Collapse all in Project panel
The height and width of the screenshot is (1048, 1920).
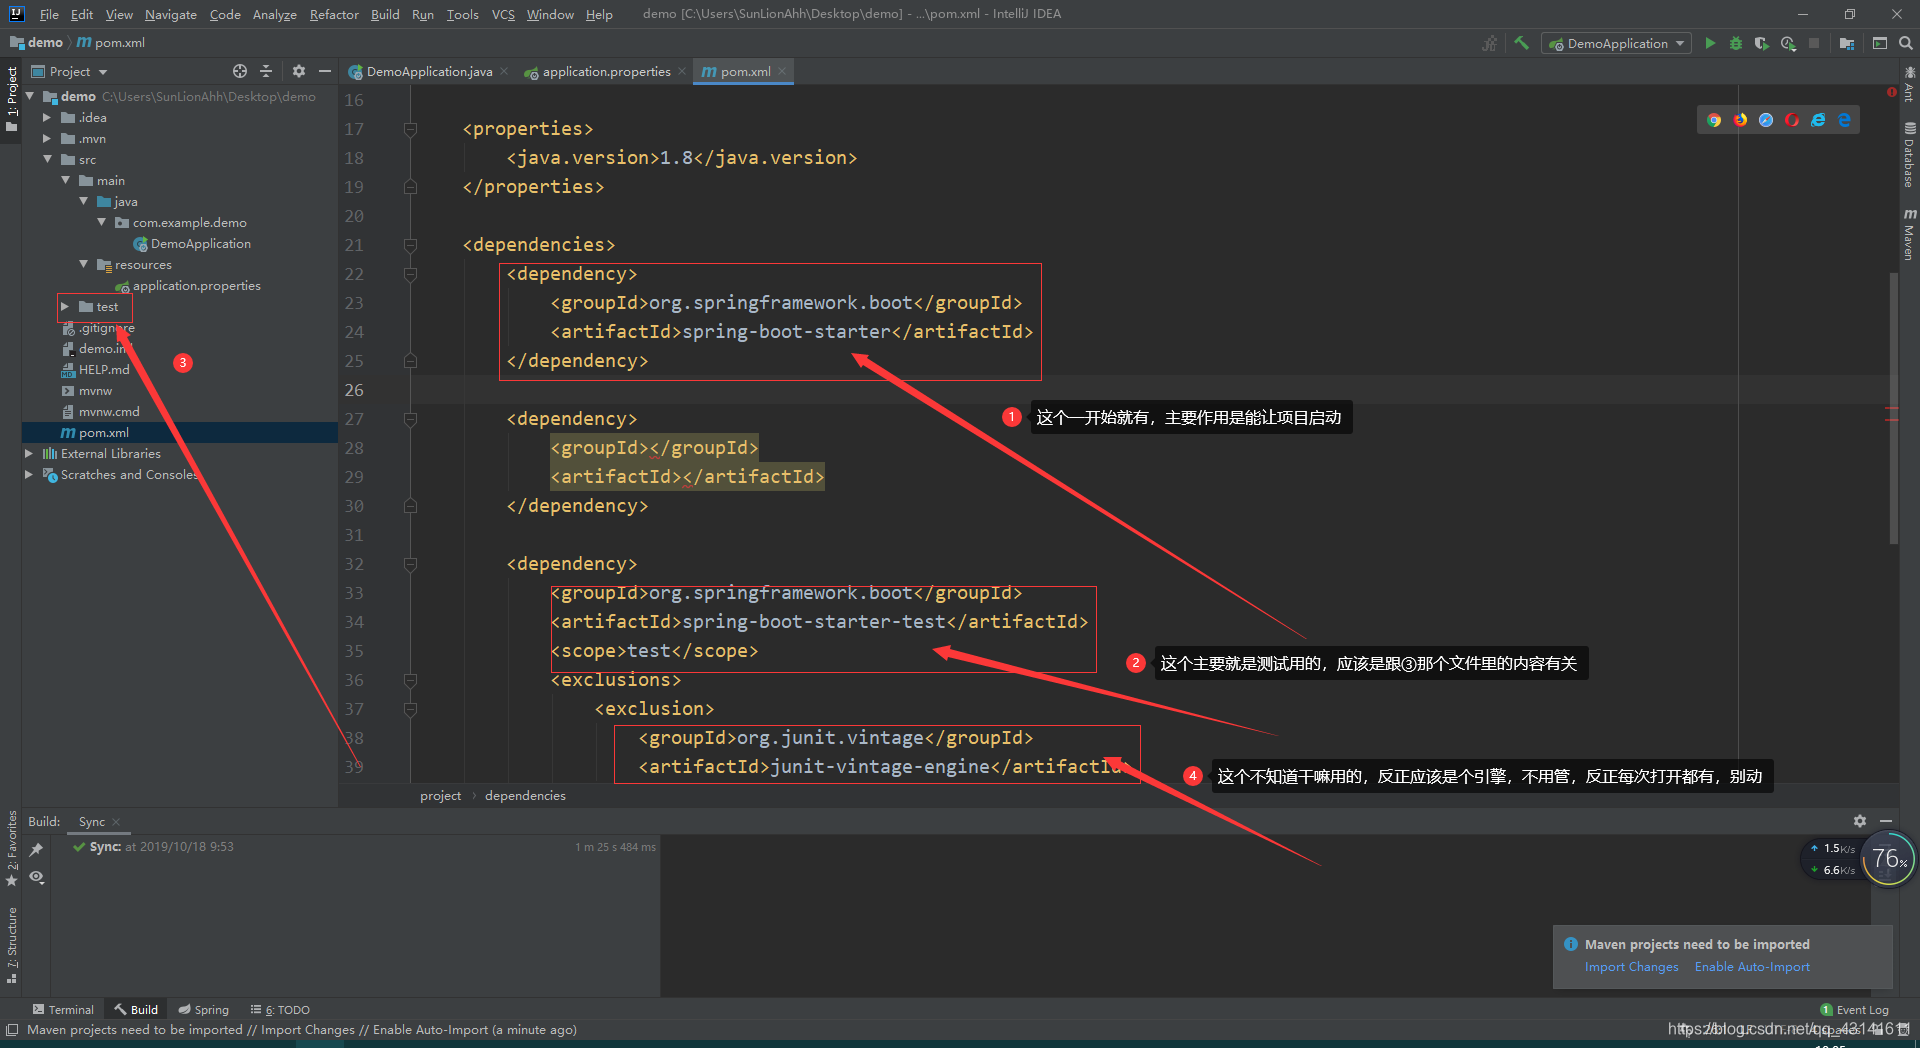pyautogui.click(x=266, y=71)
